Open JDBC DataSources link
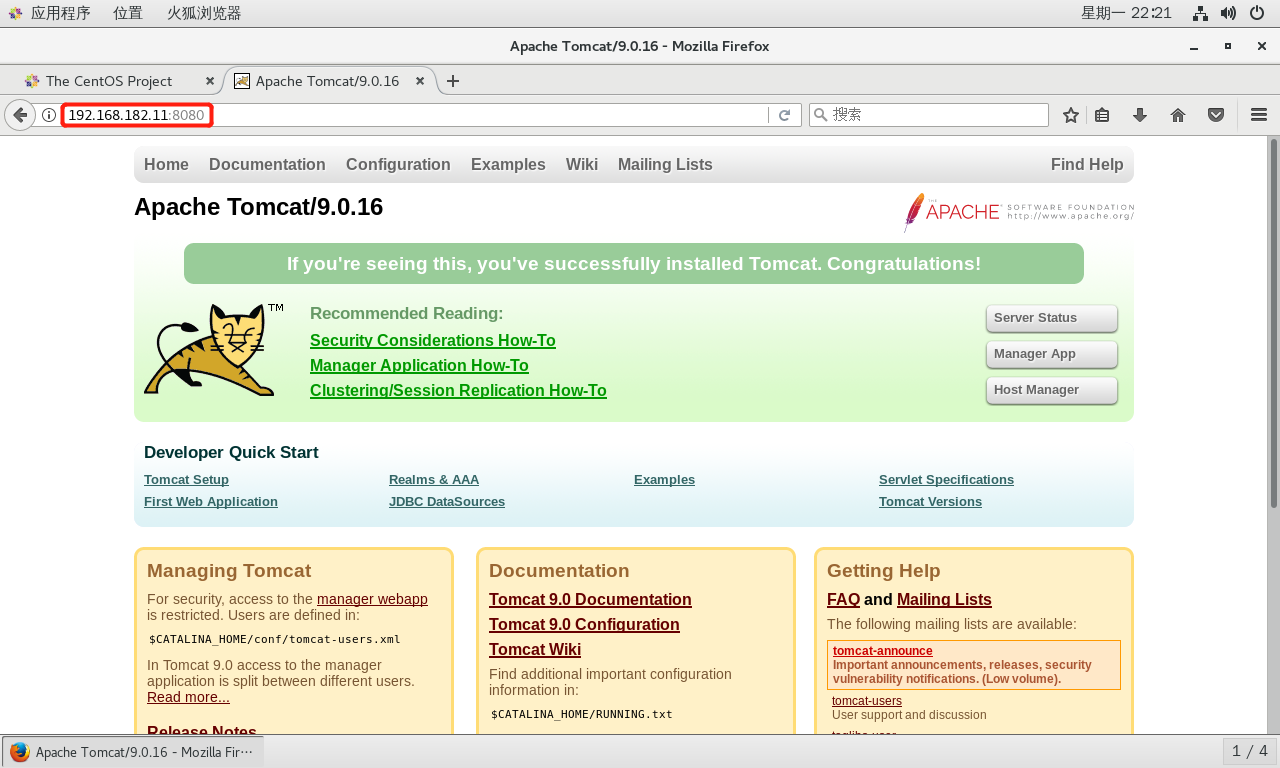 [x=447, y=502]
